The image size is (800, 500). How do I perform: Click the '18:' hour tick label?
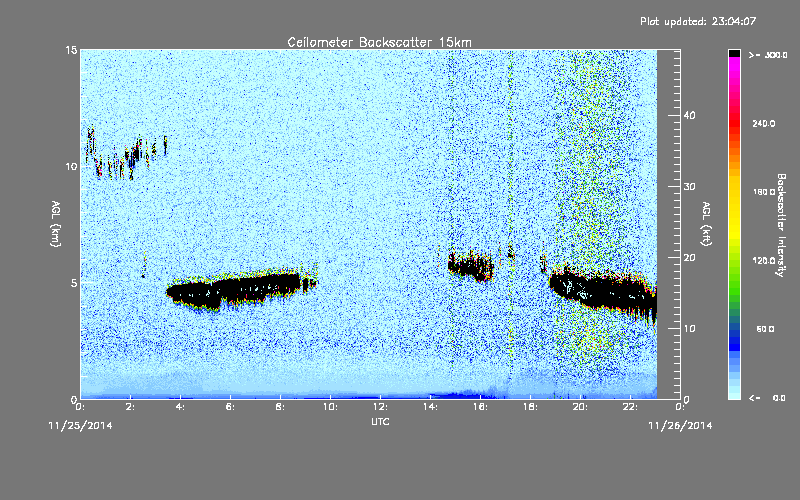[x=530, y=407]
